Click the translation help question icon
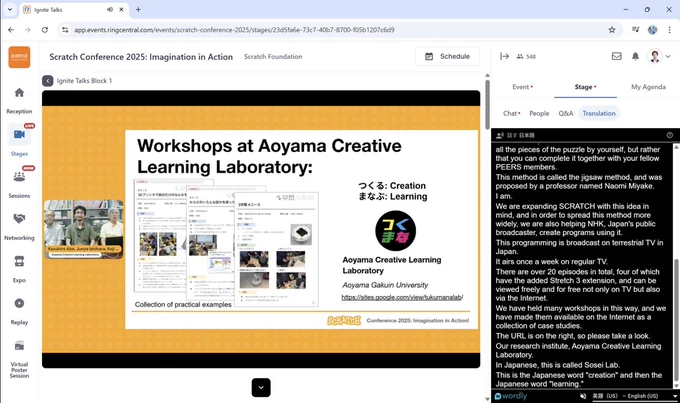The height and width of the screenshot is (403, 680). pyautogui.click(x=670, y=135)
